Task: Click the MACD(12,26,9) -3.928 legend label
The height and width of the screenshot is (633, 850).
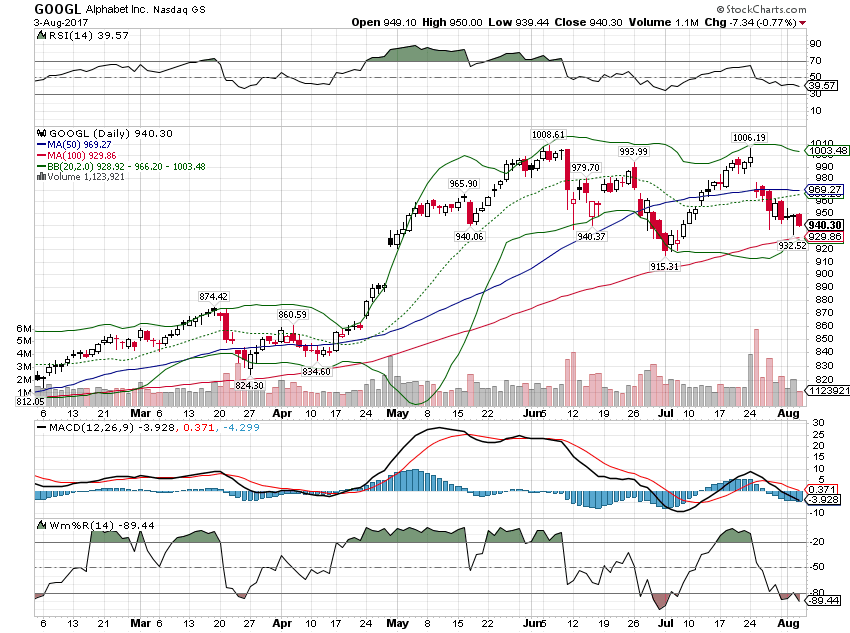Action: 112,428
